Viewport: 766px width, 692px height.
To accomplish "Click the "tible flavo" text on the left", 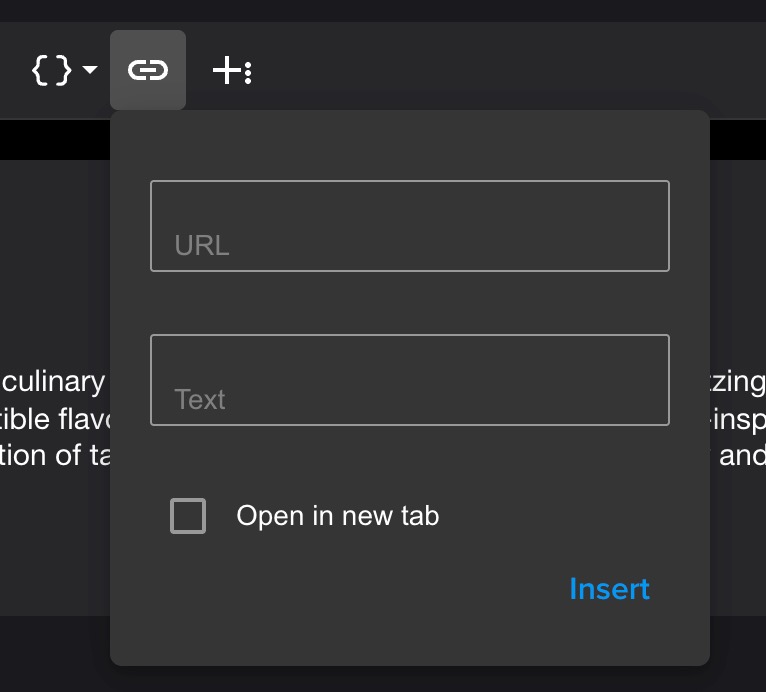I will 54,418.
